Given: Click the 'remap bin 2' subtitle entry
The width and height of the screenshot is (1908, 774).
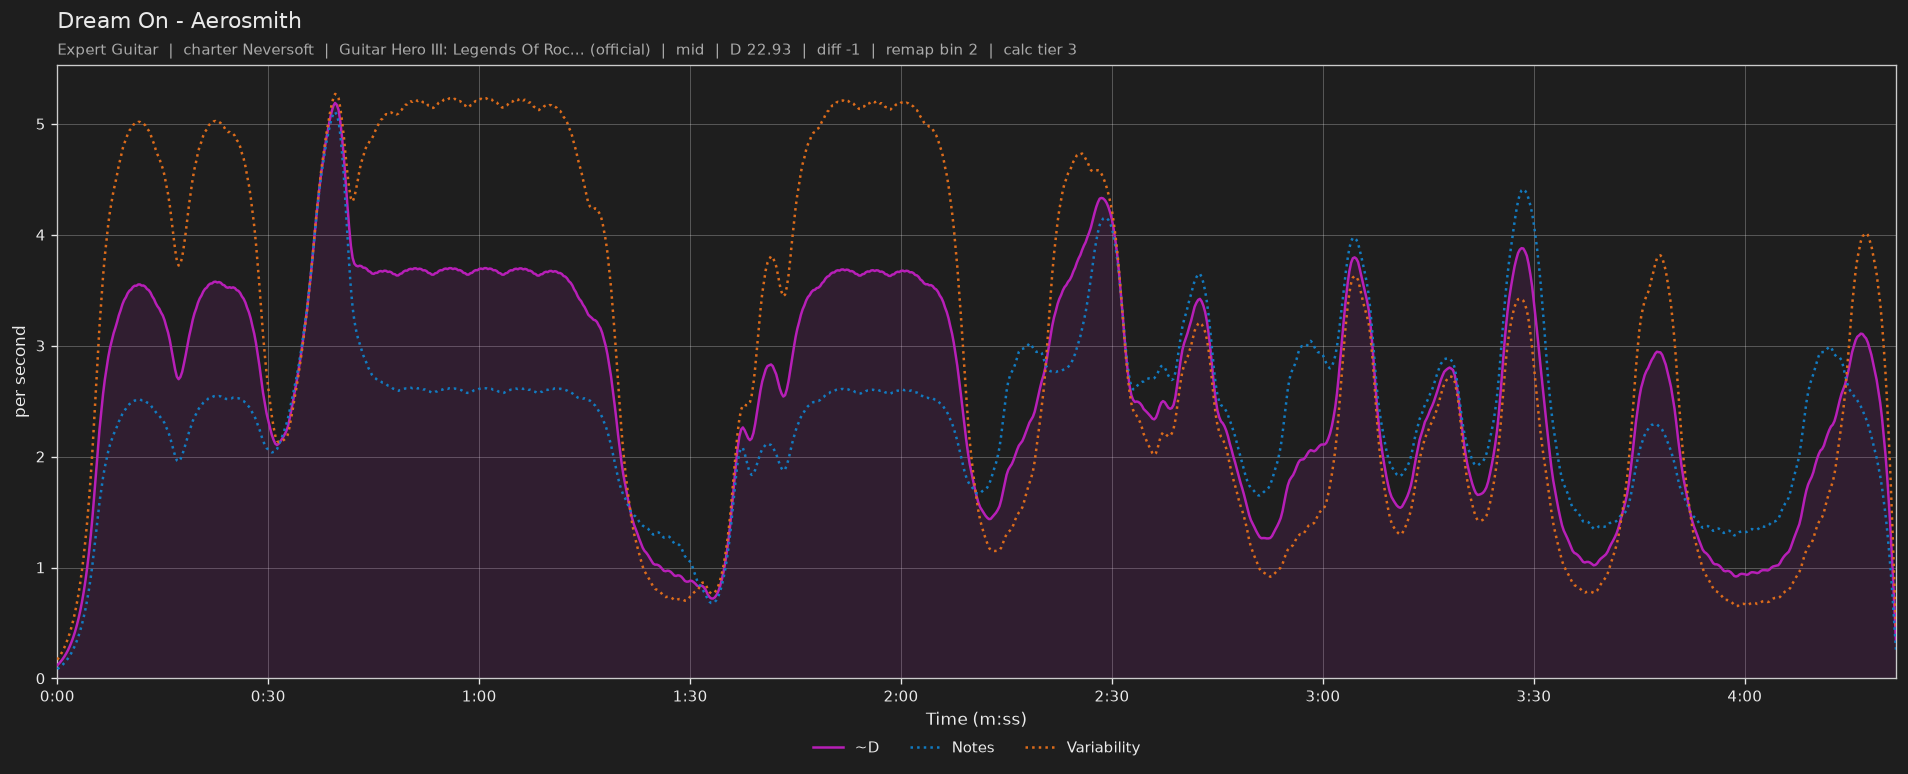Looking at the screenshot, I should tap(932, 50).
